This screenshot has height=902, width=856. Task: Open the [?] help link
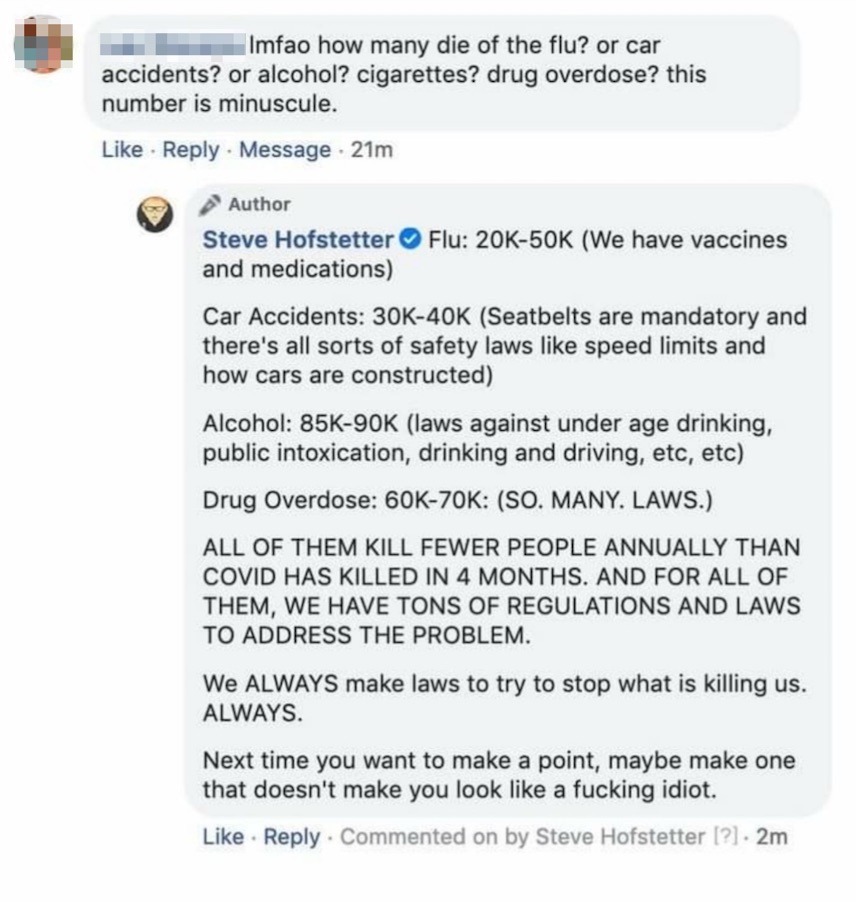tap(725, 836)
